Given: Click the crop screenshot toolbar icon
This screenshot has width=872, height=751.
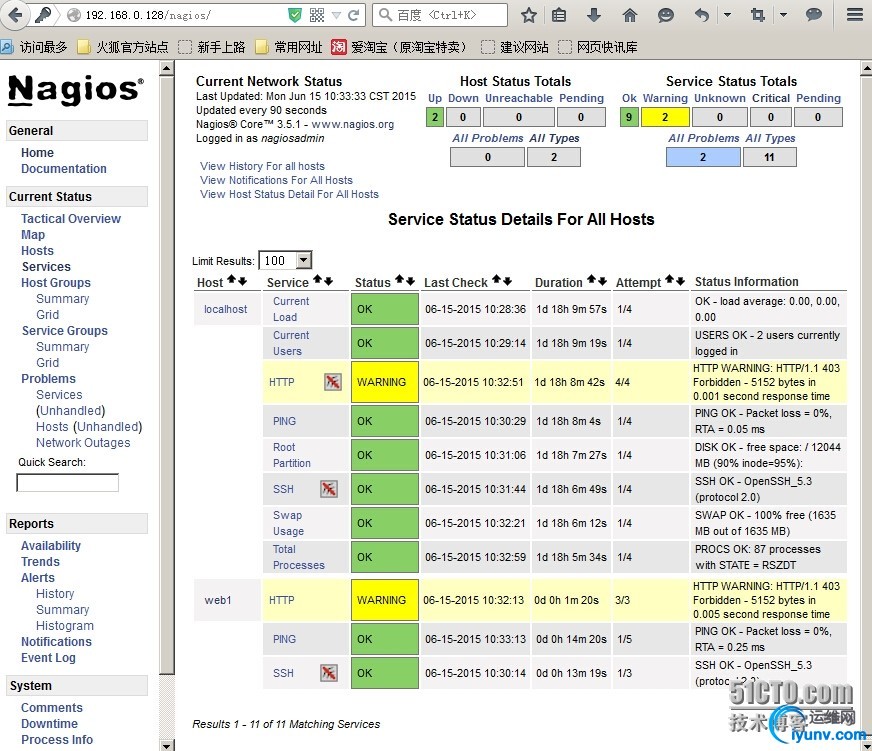Looking at the screenshot, I should point(757,15).
